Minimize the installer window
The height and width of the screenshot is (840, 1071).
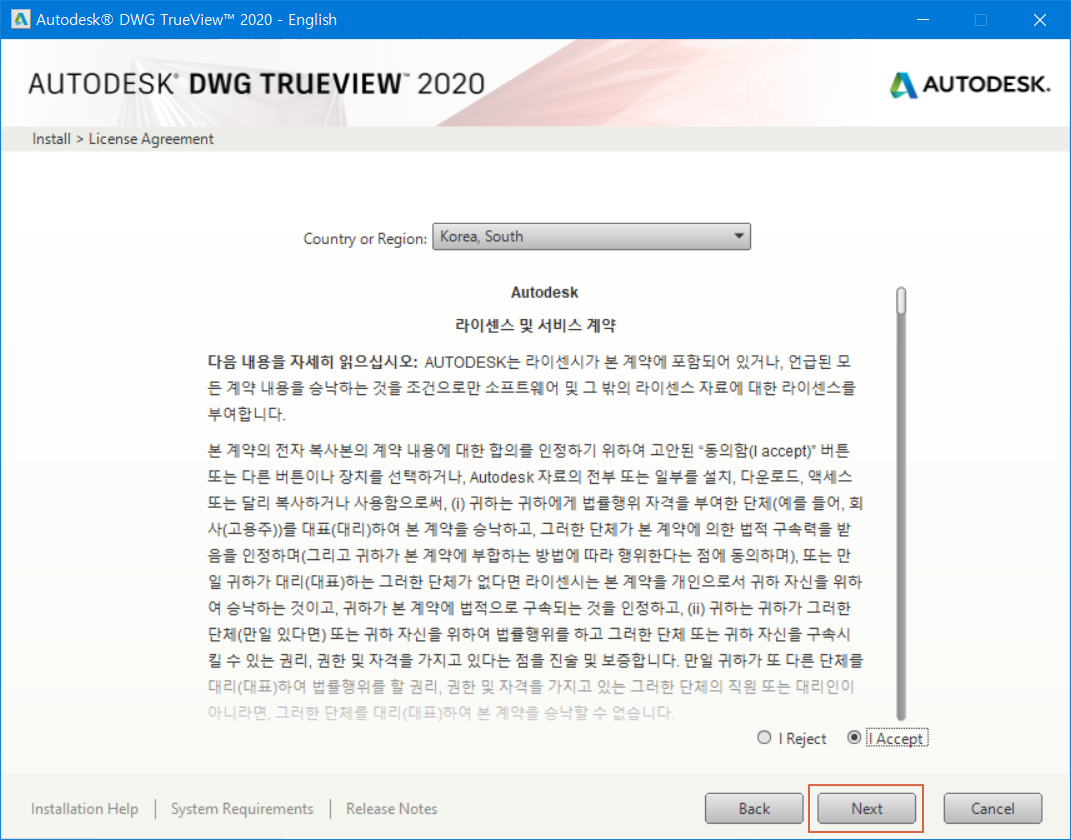923,20
